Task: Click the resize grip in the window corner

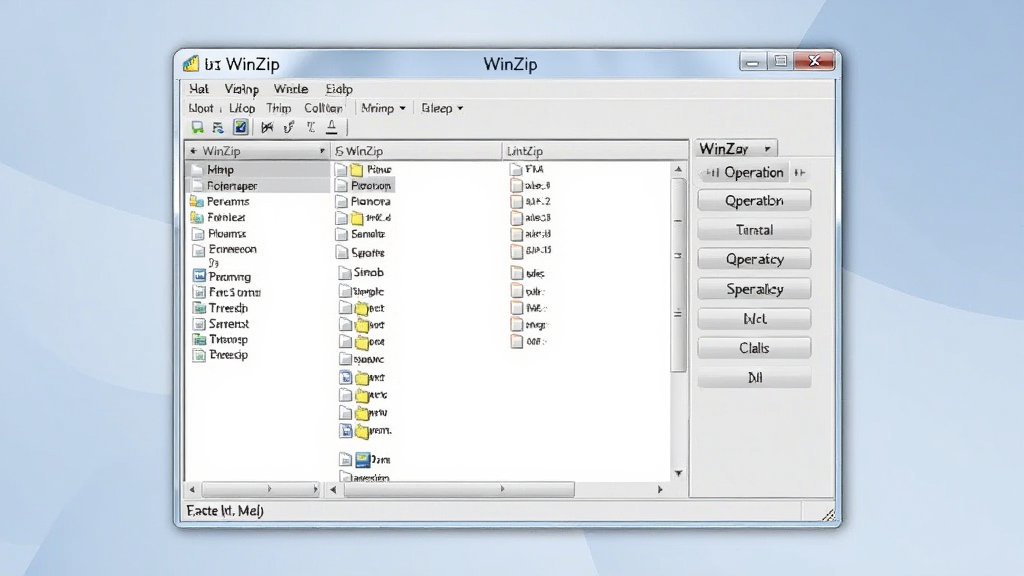Action: (828, 515)
